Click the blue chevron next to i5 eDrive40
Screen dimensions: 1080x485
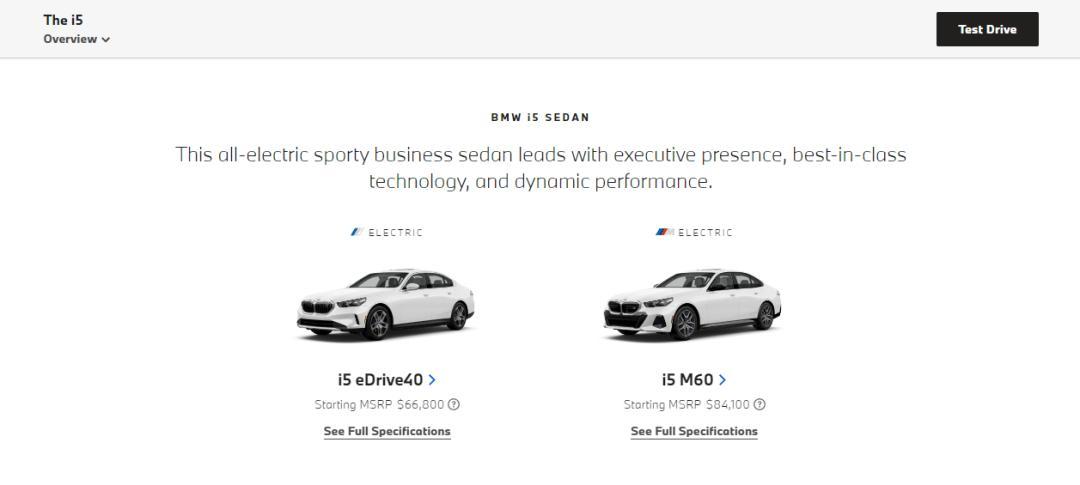[x=432, y=380]
